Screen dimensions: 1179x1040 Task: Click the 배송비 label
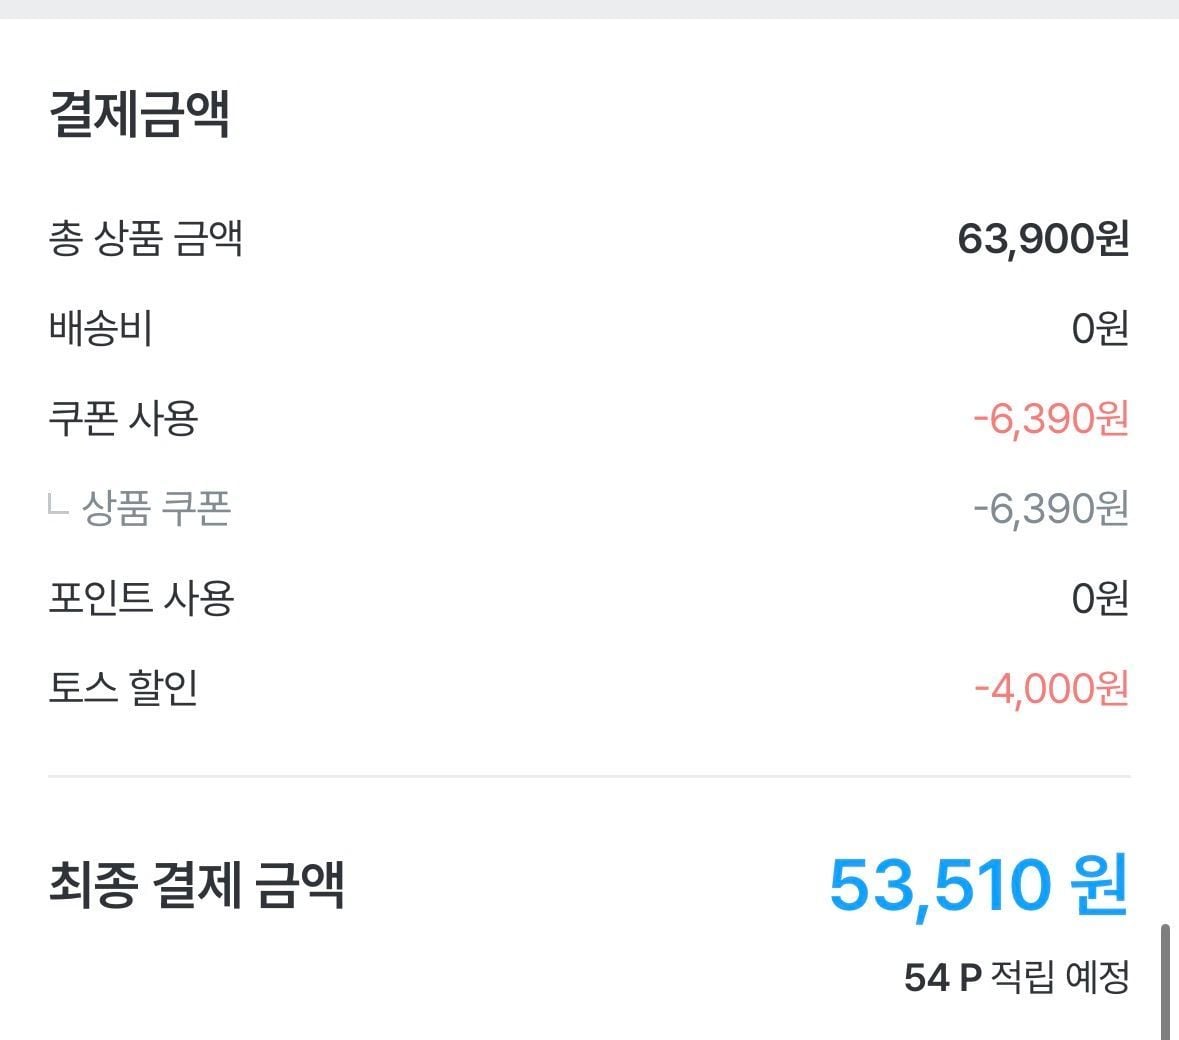click(100, 328)
